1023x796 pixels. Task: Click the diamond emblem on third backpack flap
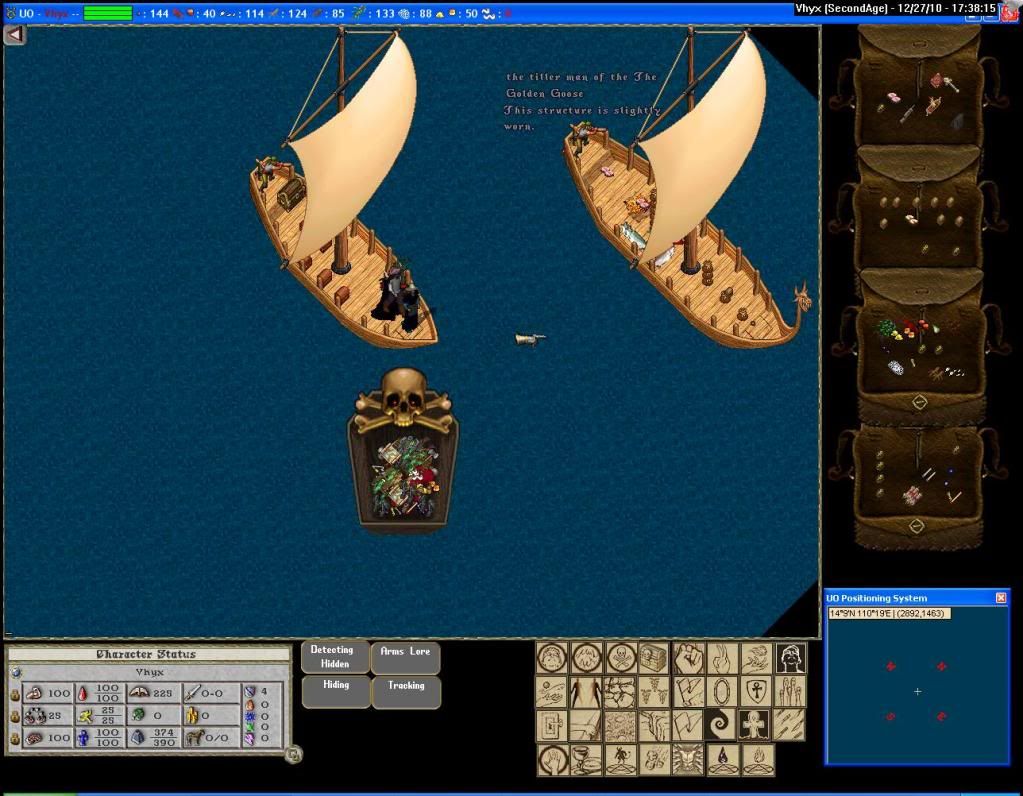pos(919,402)
